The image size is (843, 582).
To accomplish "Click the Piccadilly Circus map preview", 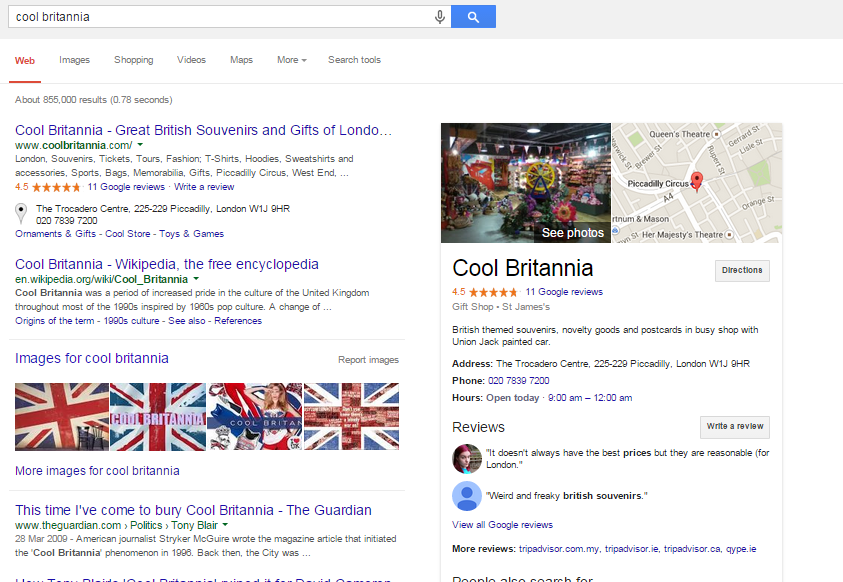I will 697,183.
